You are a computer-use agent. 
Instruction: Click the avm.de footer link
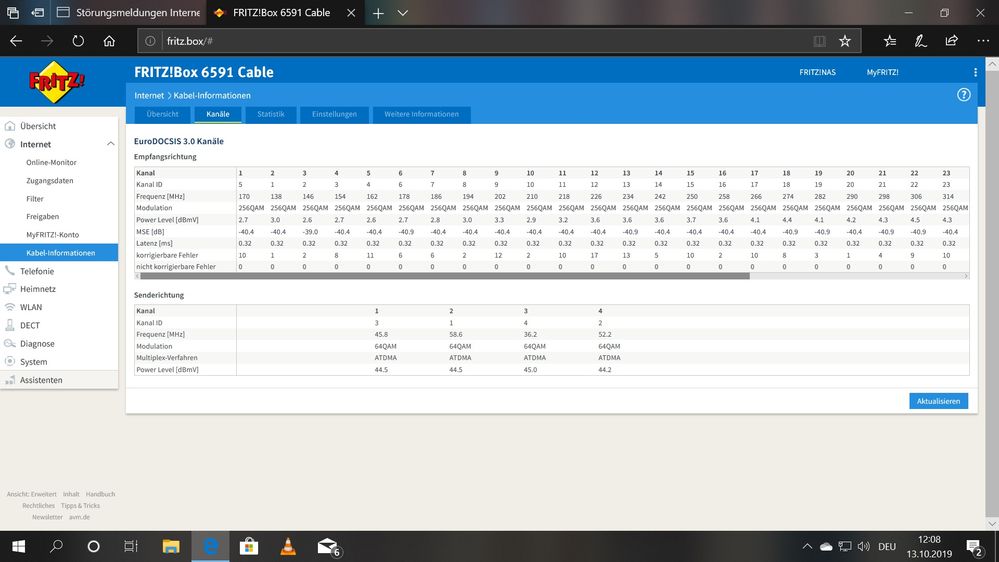click(79, 517)
